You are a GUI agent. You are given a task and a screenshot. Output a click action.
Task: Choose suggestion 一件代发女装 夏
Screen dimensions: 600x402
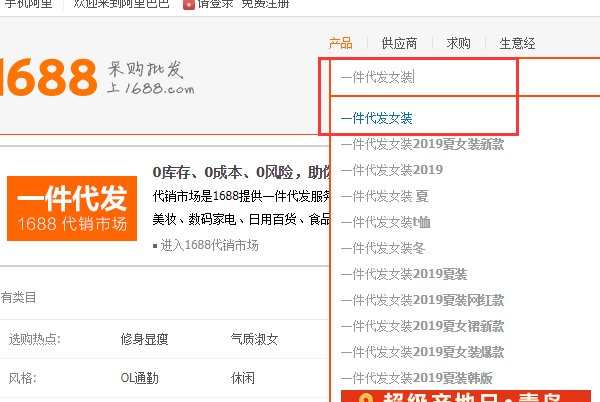click(384, 196)
